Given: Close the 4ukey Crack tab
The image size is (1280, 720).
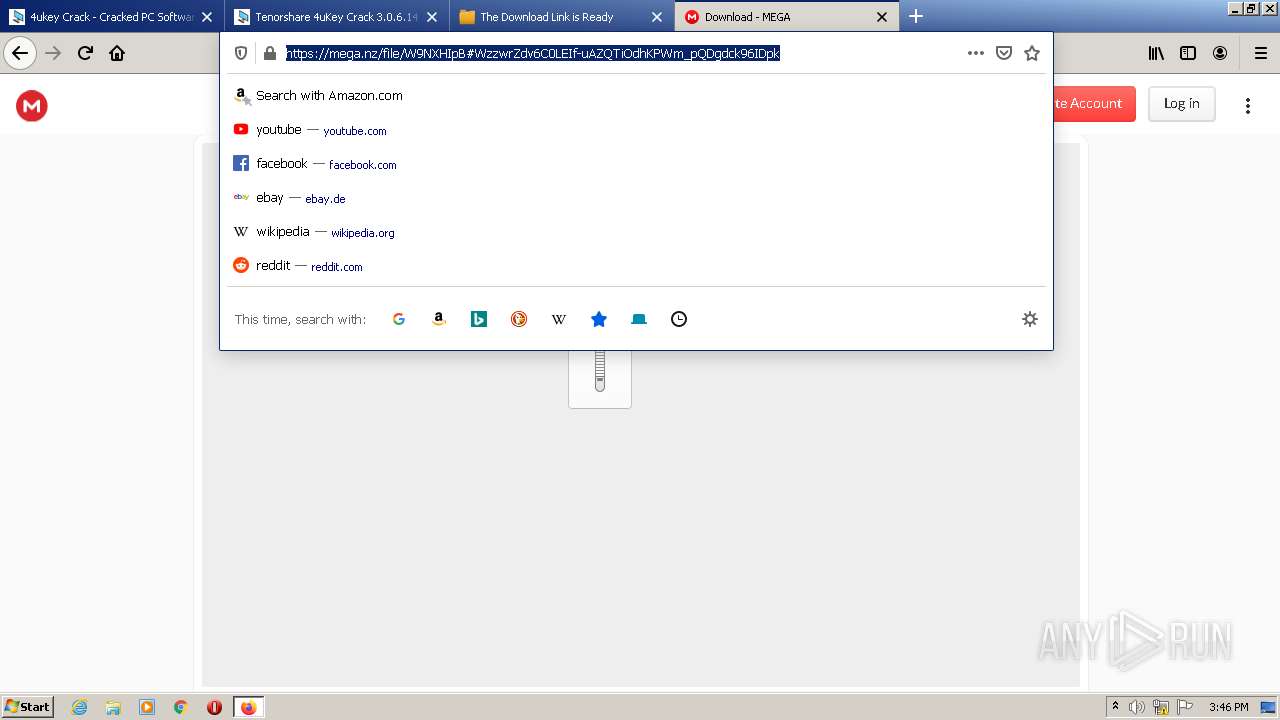Looking at the screenshot, I should [207, 17].
